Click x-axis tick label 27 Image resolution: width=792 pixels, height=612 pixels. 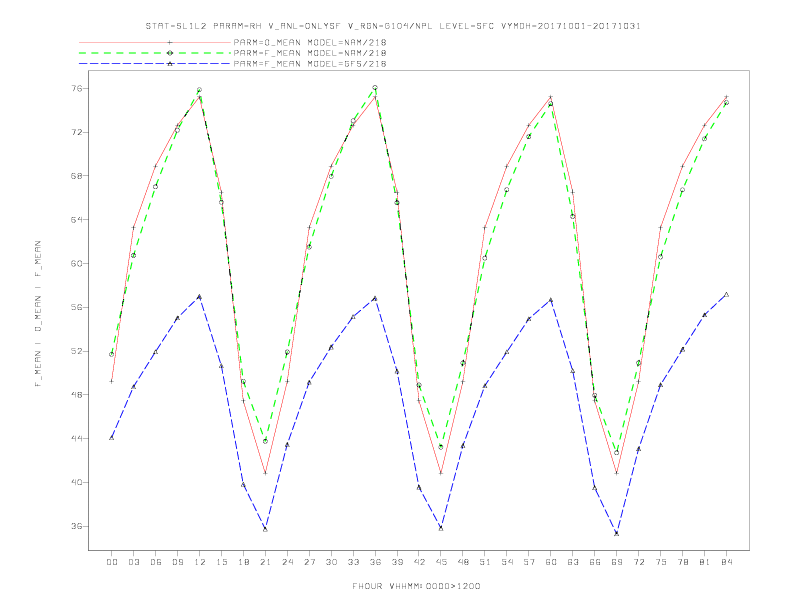[310, 562]
